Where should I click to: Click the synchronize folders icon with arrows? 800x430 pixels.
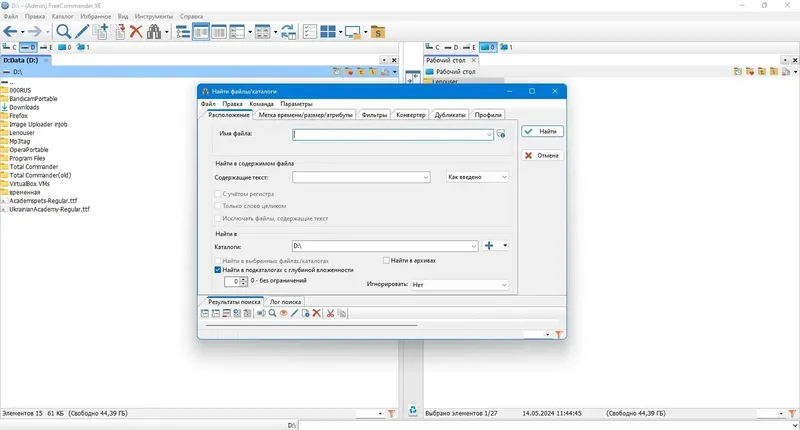pos(289,32)
